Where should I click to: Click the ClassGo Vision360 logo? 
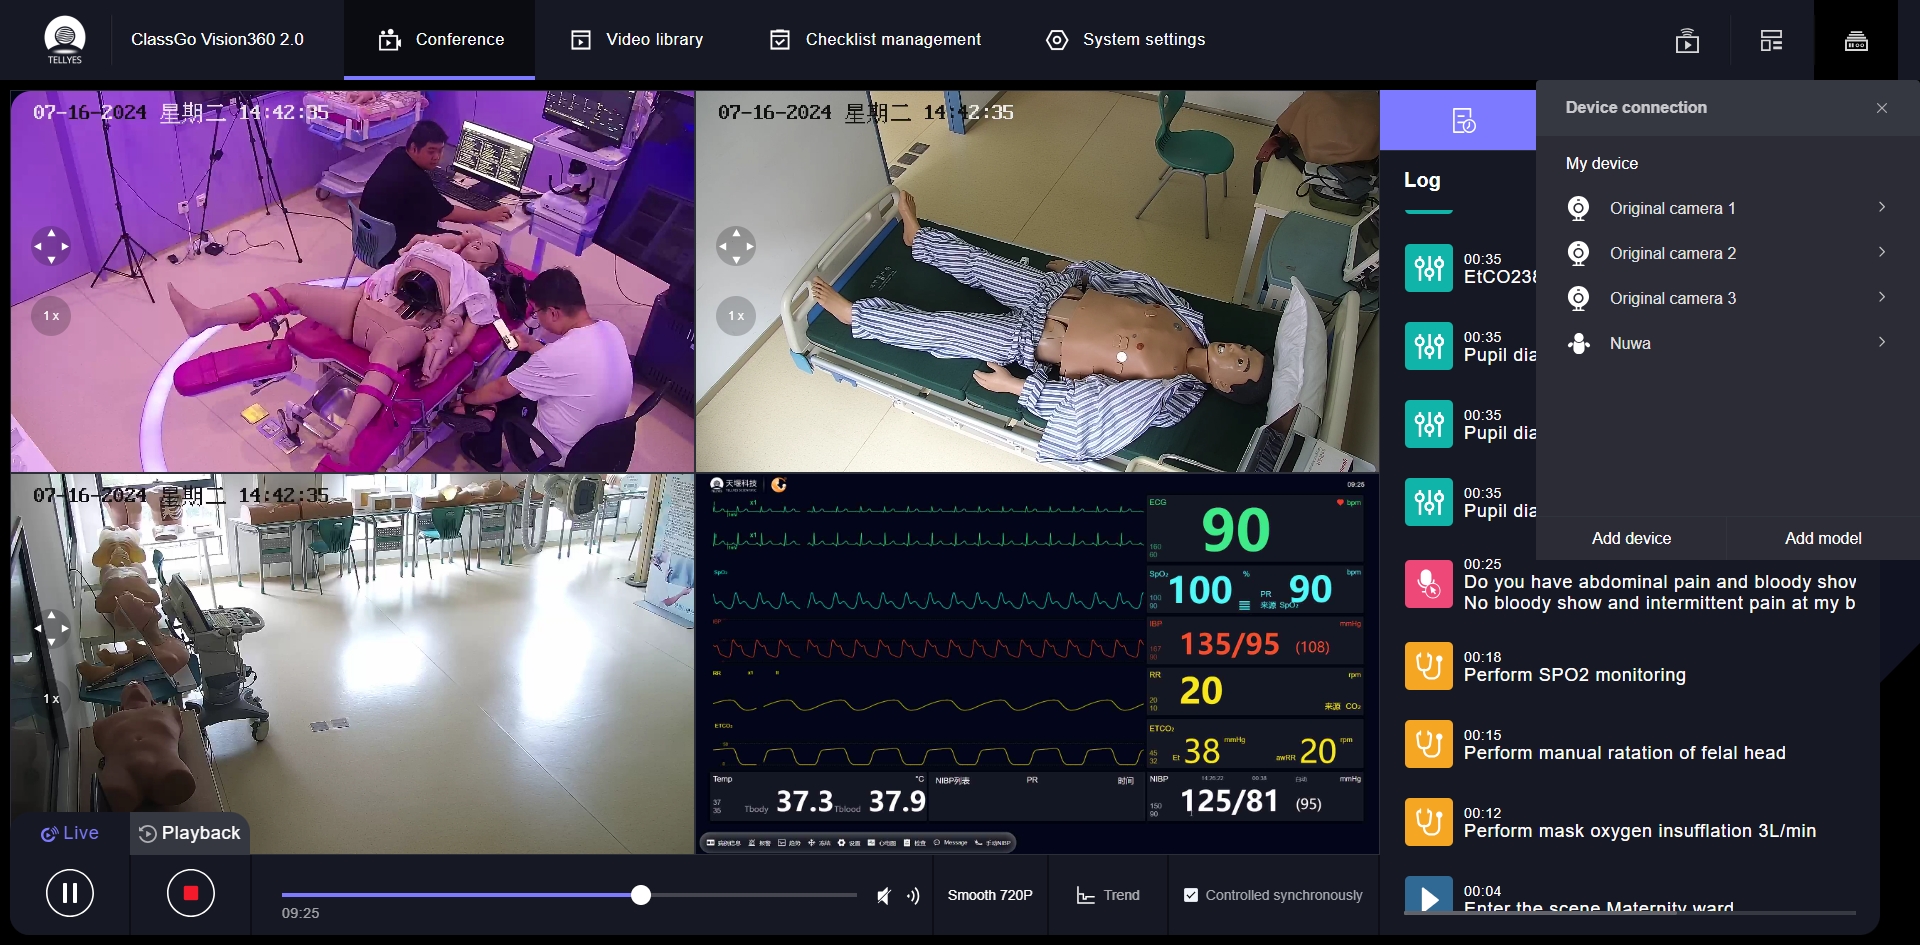65,40
